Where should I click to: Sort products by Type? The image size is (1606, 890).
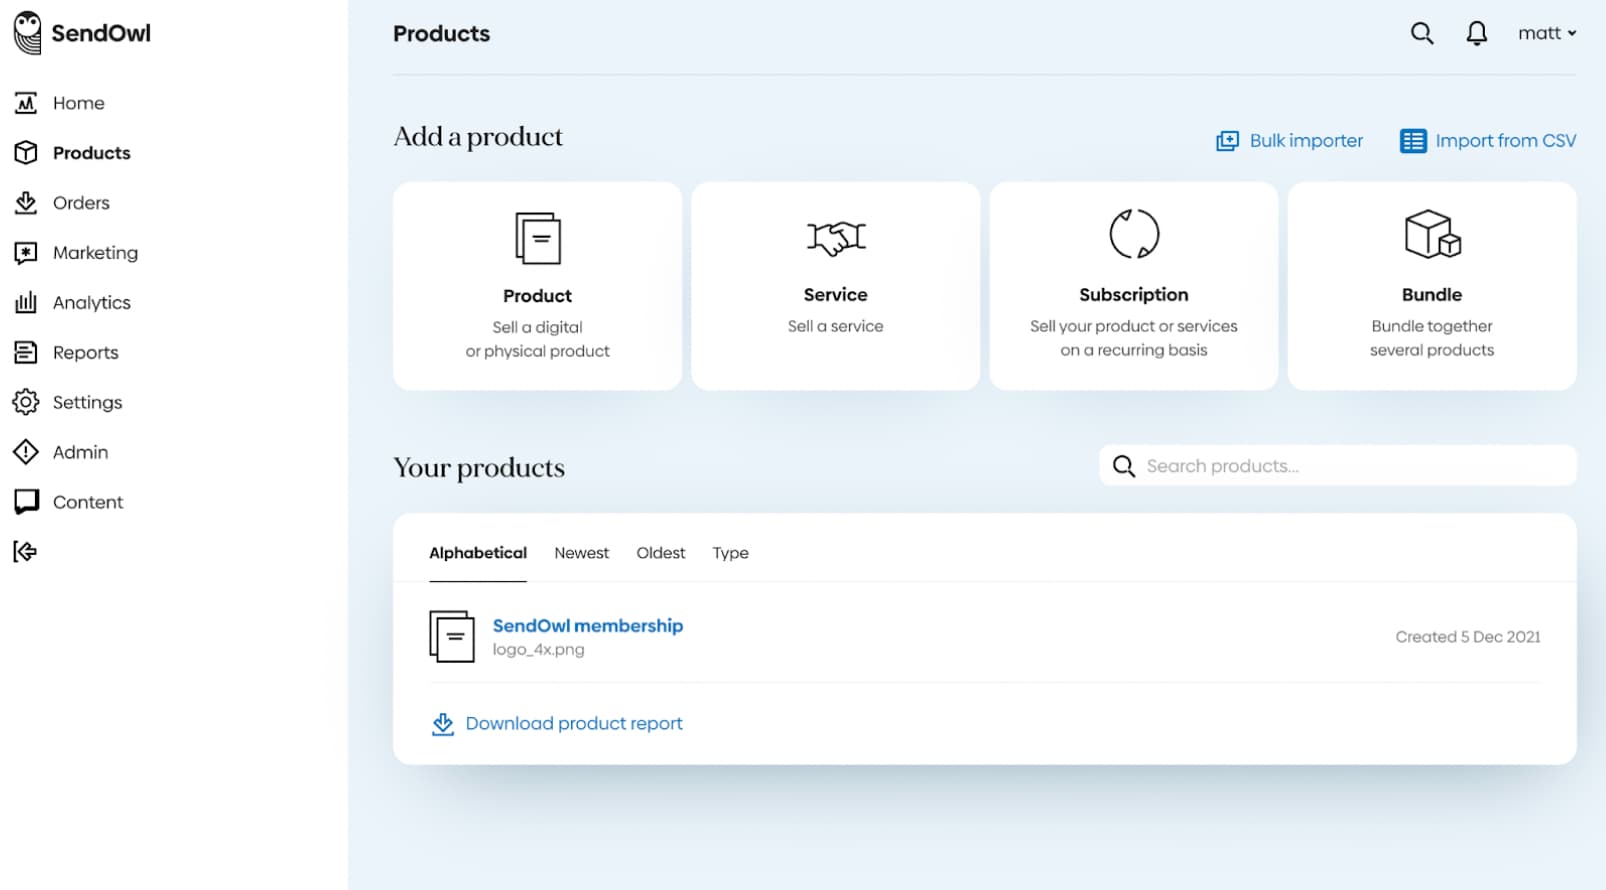click(730, 553)
